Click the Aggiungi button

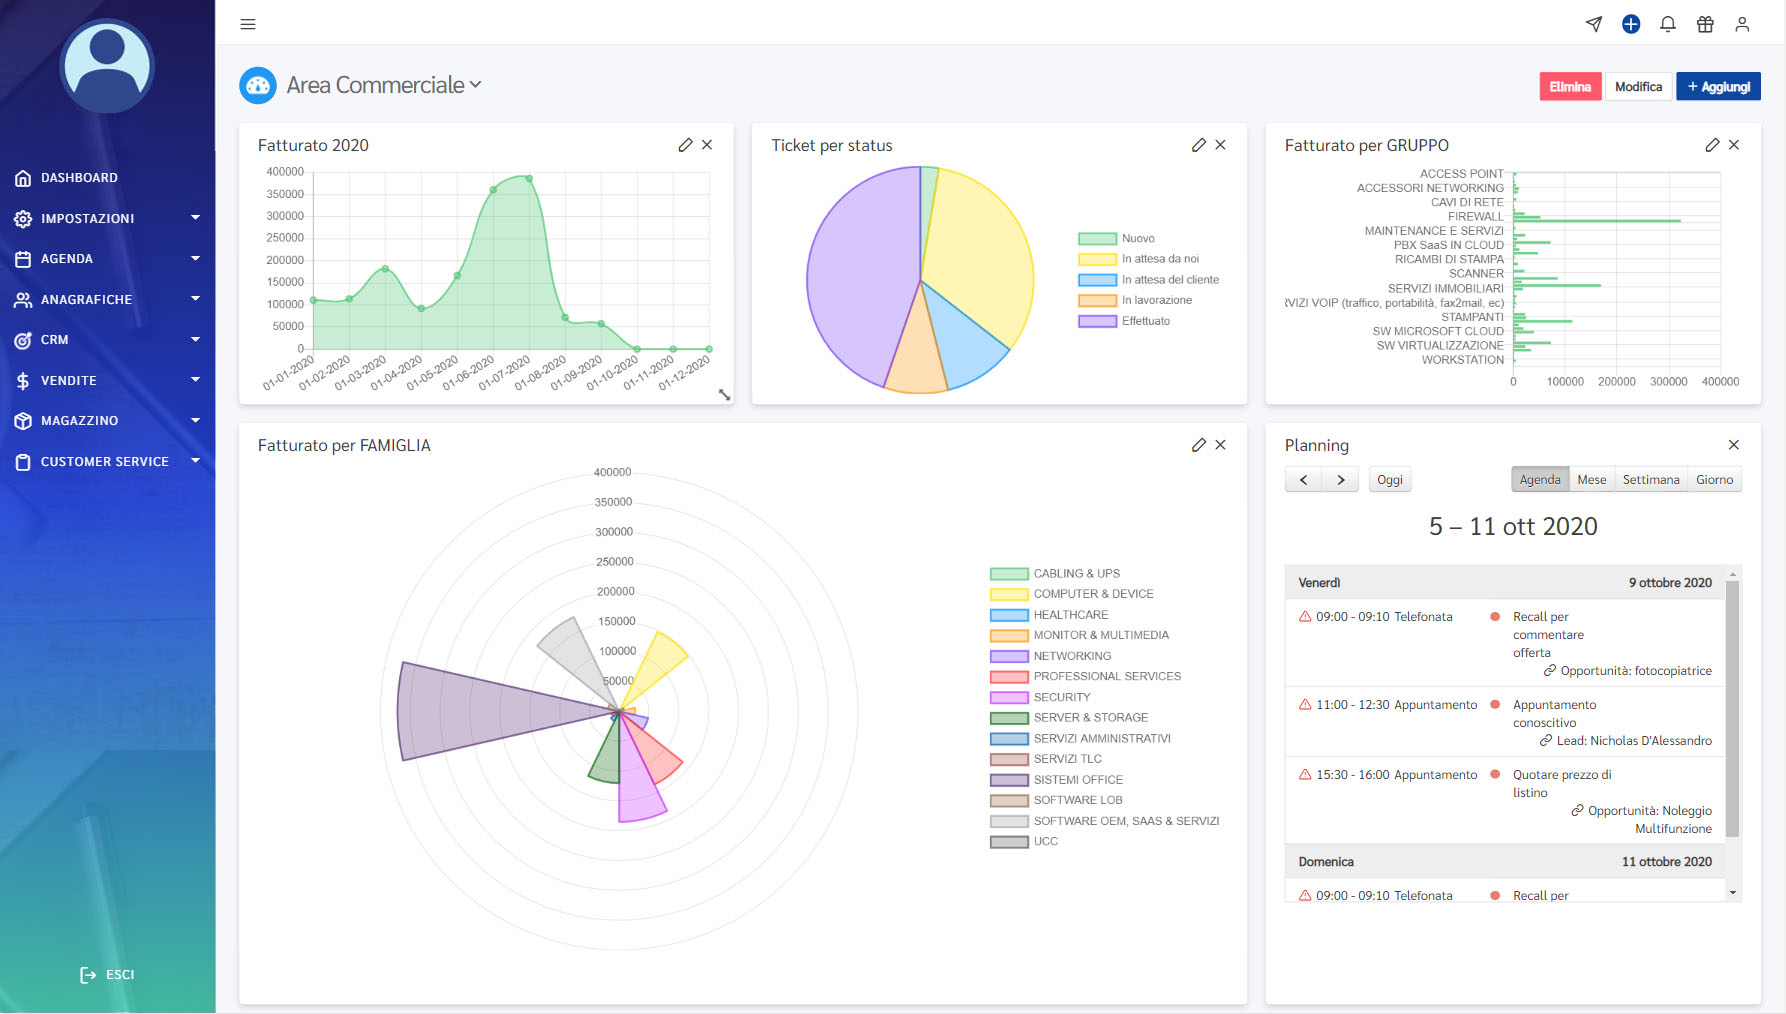(x=1718, y=87)
